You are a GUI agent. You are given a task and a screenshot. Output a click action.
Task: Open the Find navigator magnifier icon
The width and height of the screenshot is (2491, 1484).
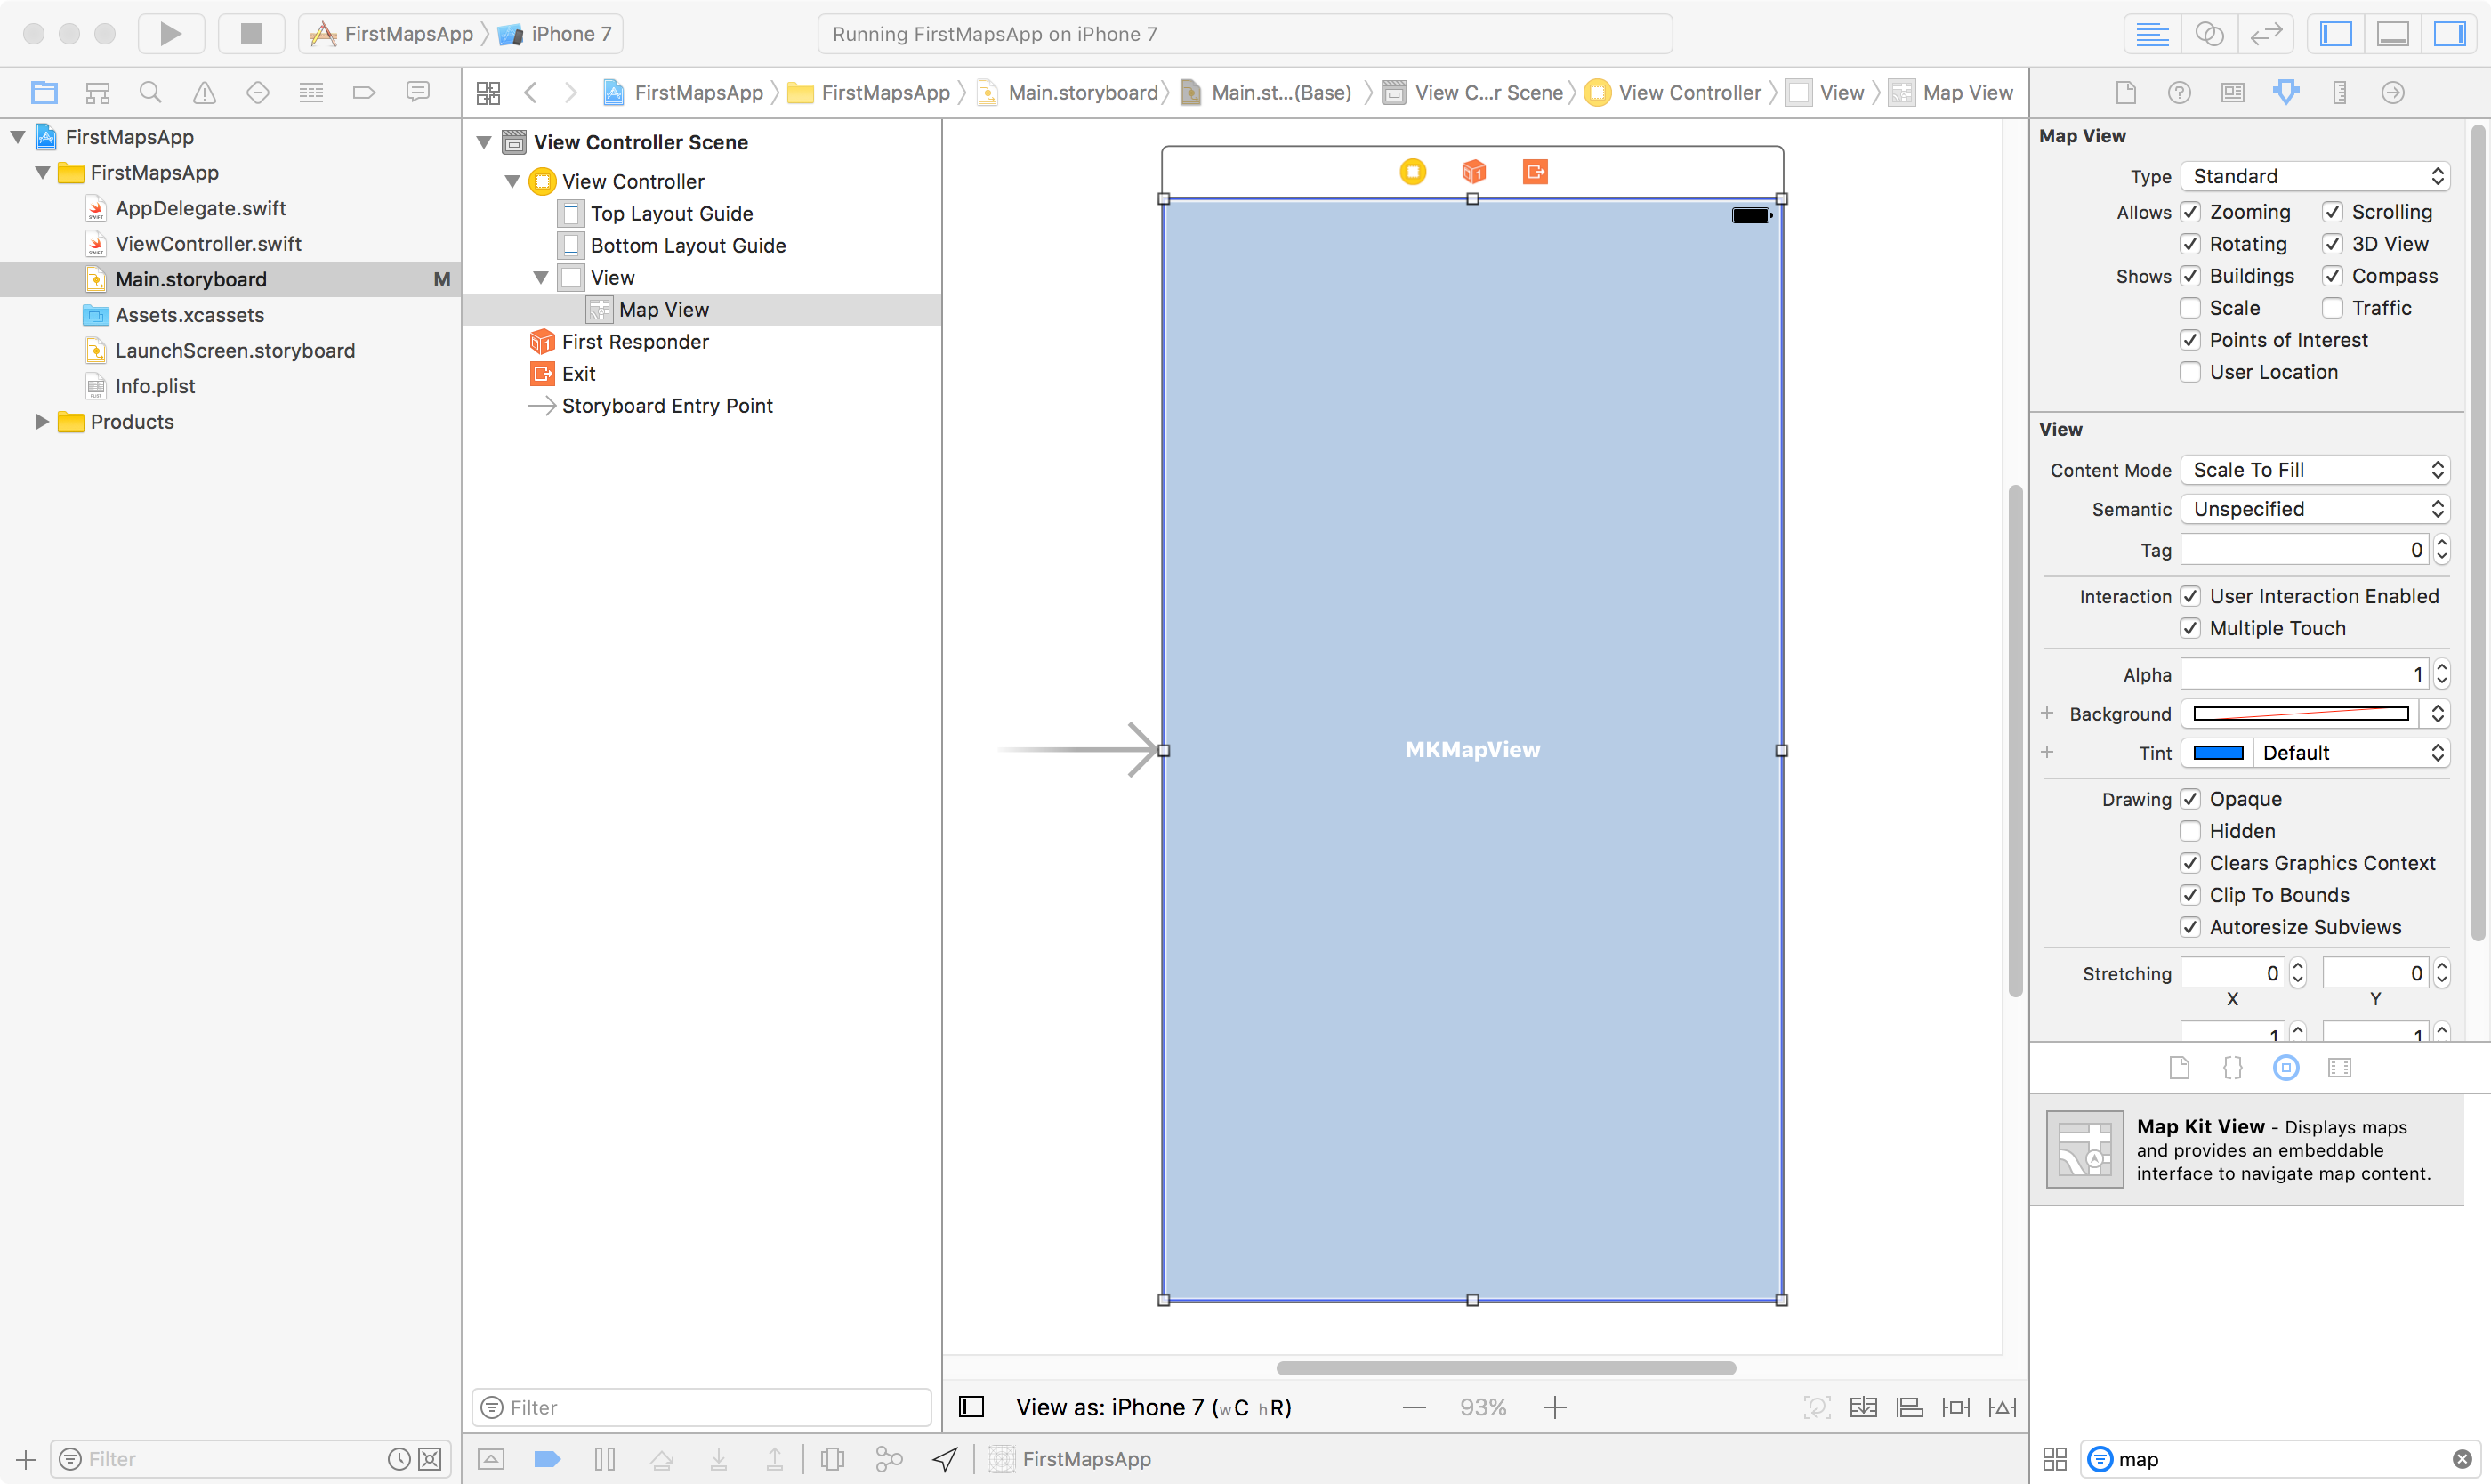point(151,92)
